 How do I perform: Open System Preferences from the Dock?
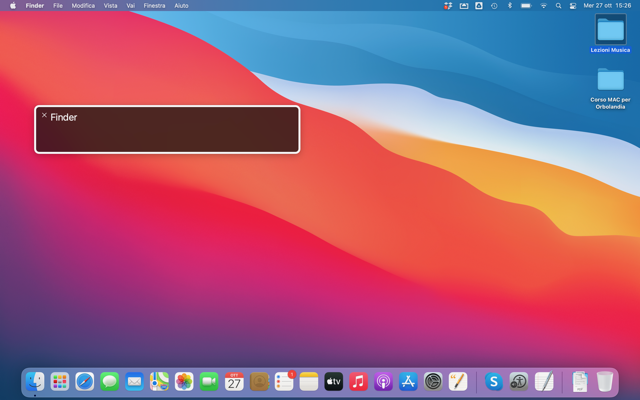[x=433, y=382]
